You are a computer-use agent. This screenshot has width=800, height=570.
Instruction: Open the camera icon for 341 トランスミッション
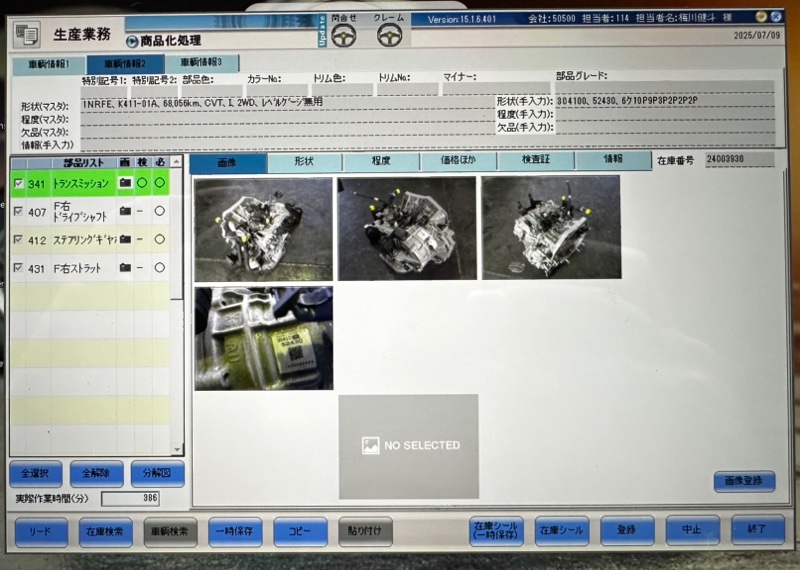click(125, 183)
